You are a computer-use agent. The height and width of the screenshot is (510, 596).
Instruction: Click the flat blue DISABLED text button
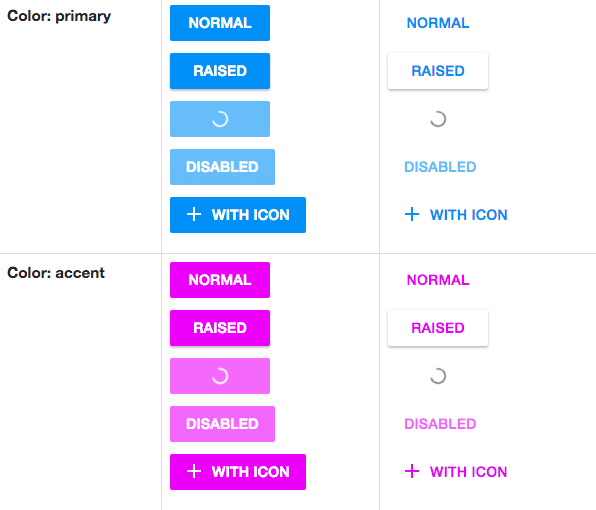(x=440, y=167)
